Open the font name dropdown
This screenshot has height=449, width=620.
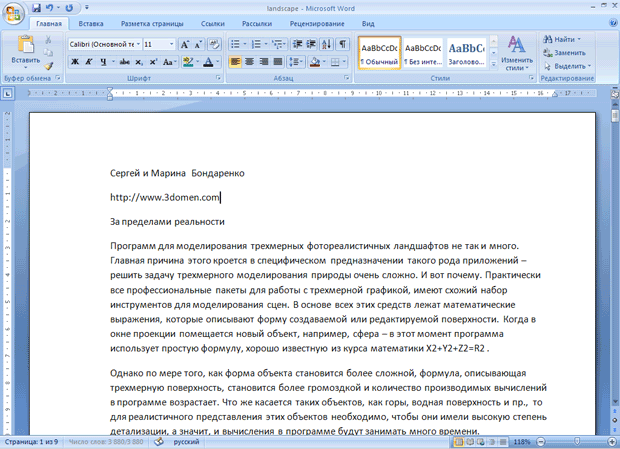138,44
